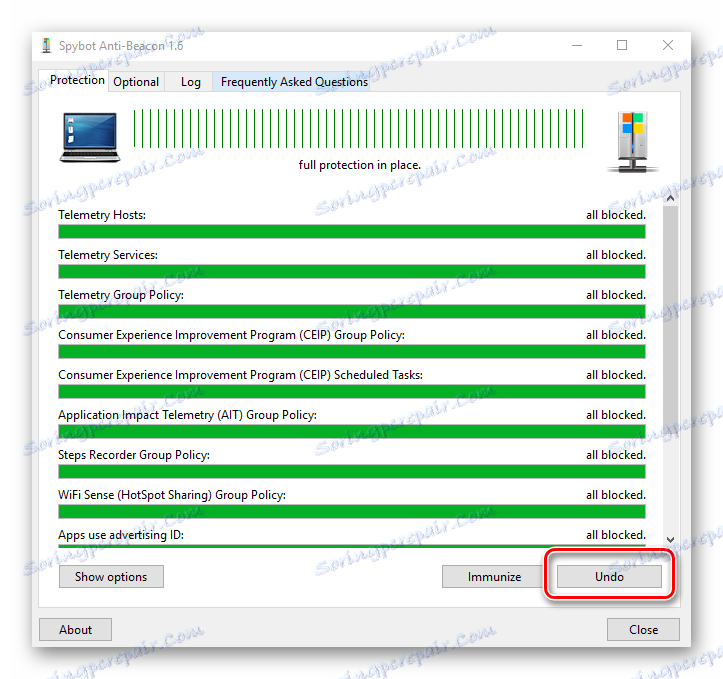Viewport: 723px width, 679px height.
Task: Click the Steps Recorder Group Policy bar
Action: coord(352,472)
